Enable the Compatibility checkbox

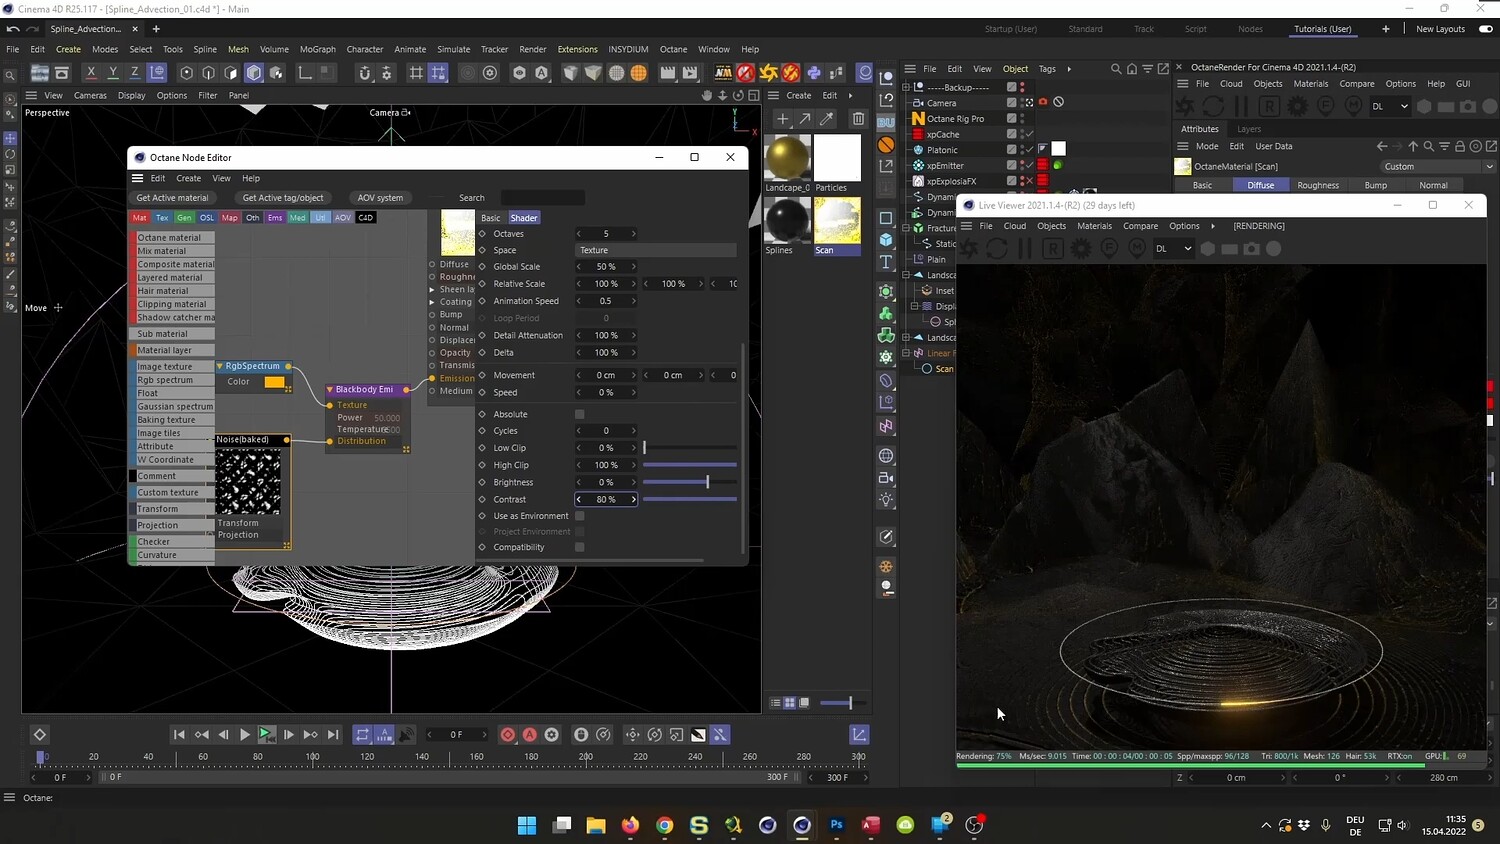580,547
